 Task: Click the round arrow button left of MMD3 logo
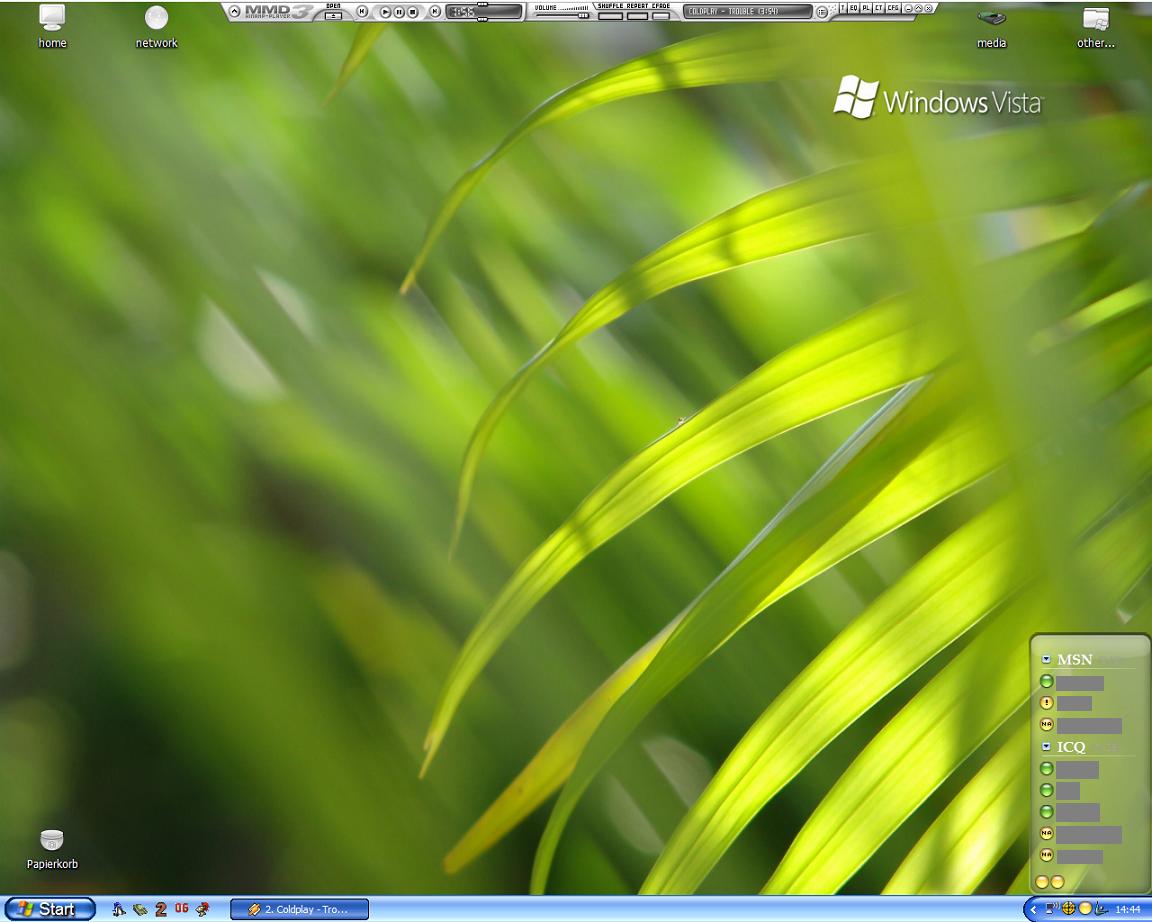(234, 11)
